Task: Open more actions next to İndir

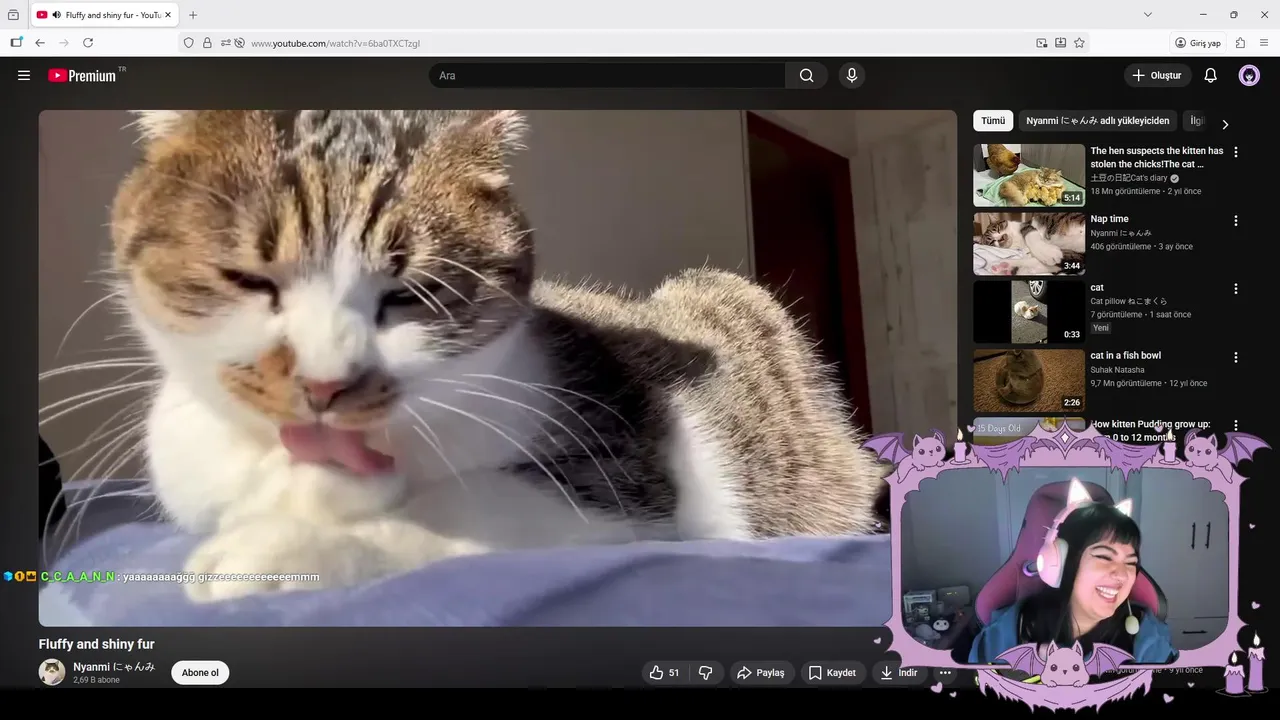Action: click(945, 673)
